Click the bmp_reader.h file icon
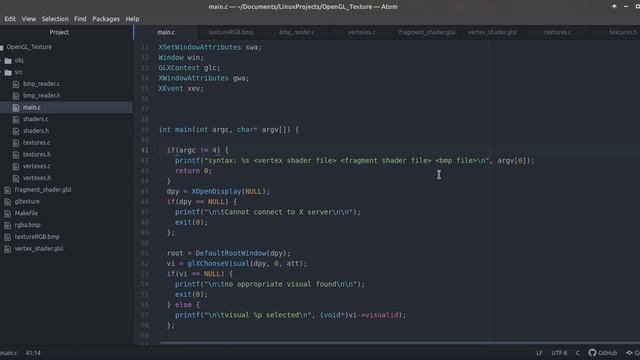 click(16, 96)
